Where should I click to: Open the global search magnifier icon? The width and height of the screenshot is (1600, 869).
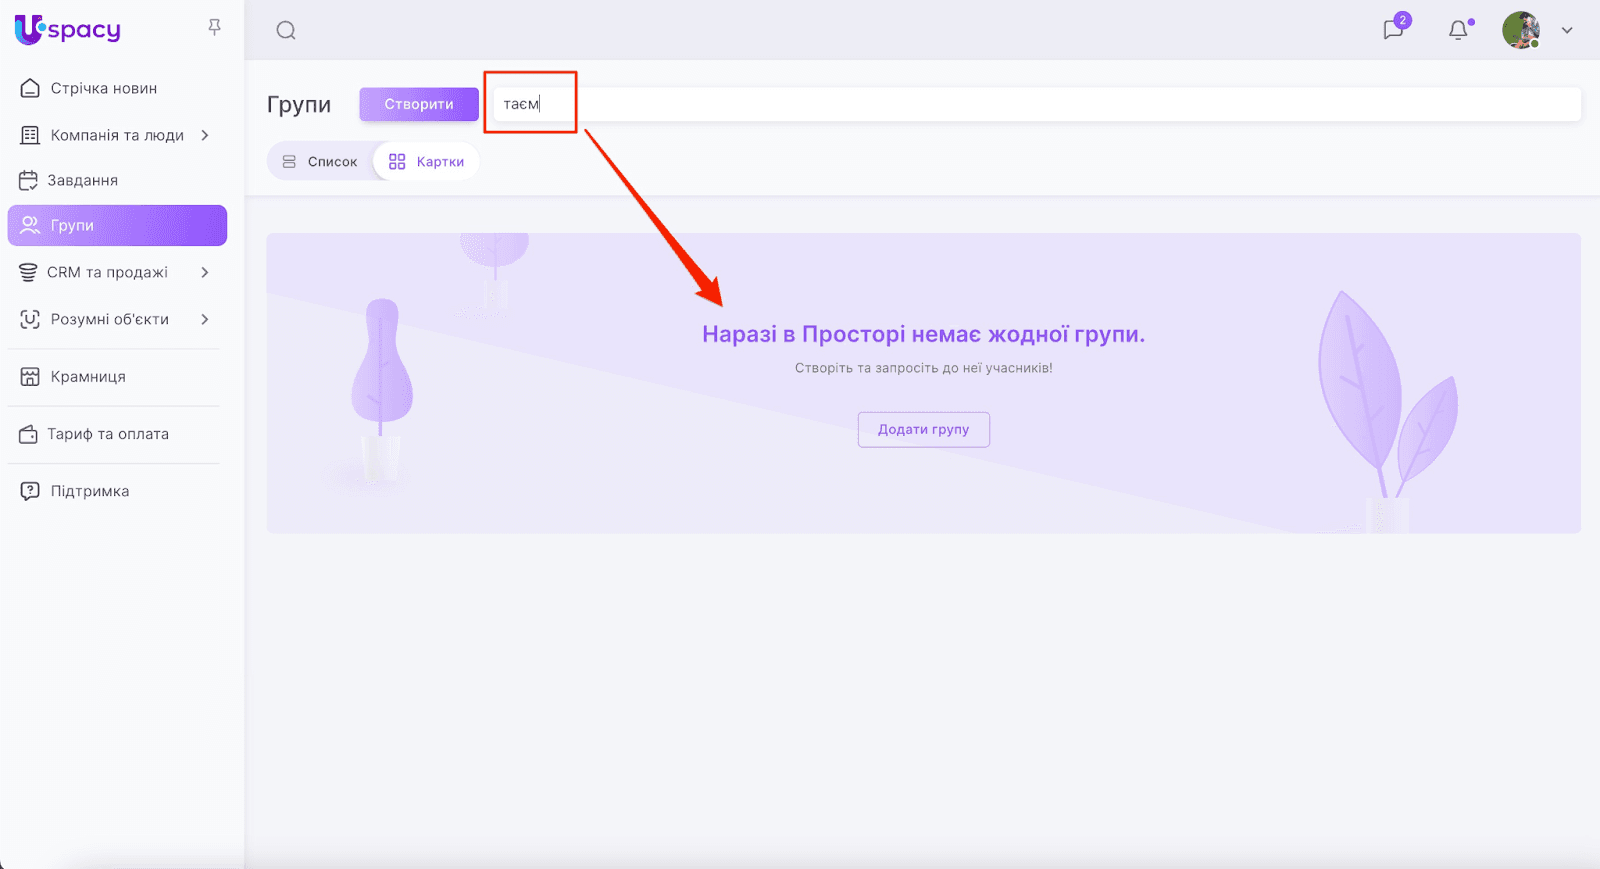[286, 30]
